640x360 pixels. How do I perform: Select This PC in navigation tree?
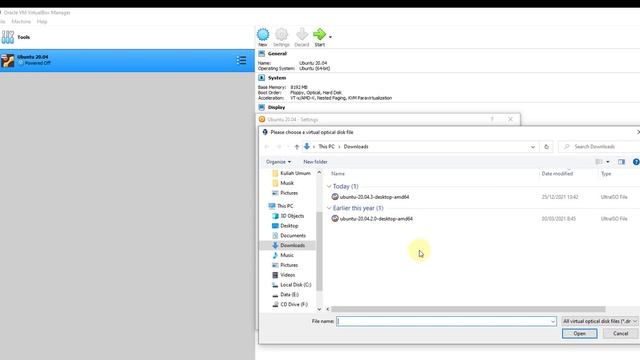pos(281,206)
